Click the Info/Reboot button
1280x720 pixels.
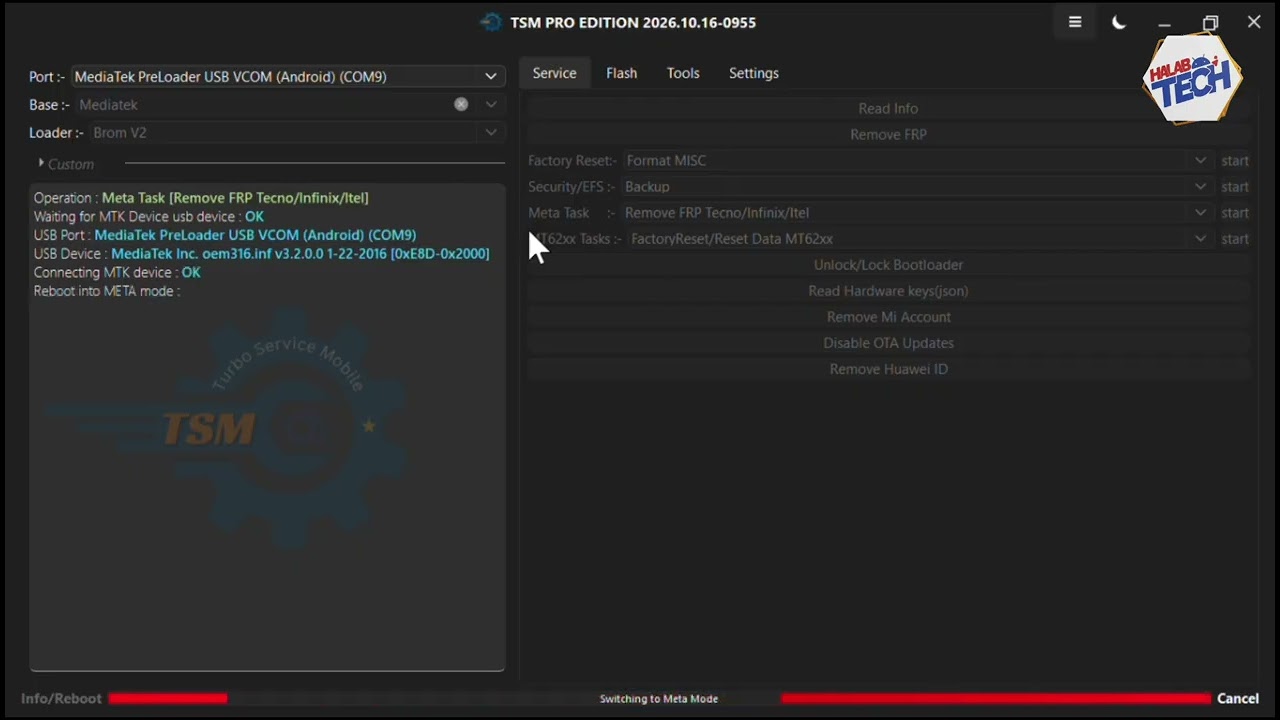click(x=61, y=698)
